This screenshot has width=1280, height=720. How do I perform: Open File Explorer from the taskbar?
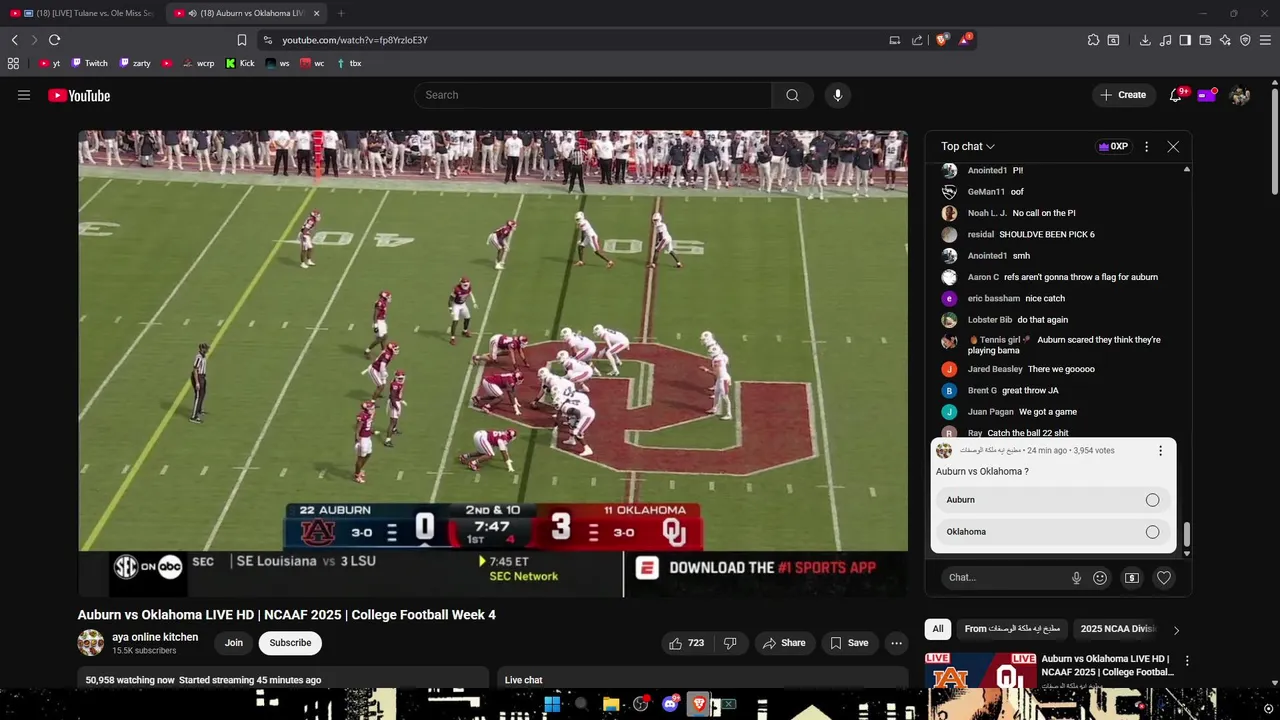tap(611, 704)
